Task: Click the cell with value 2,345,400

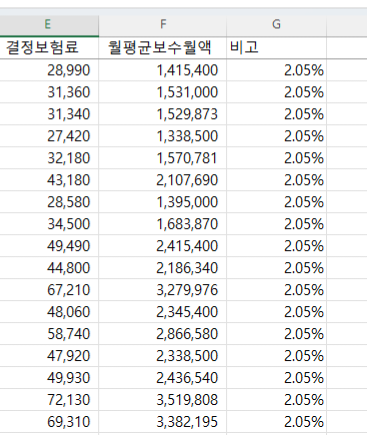Action: click(x=163, y=312)
